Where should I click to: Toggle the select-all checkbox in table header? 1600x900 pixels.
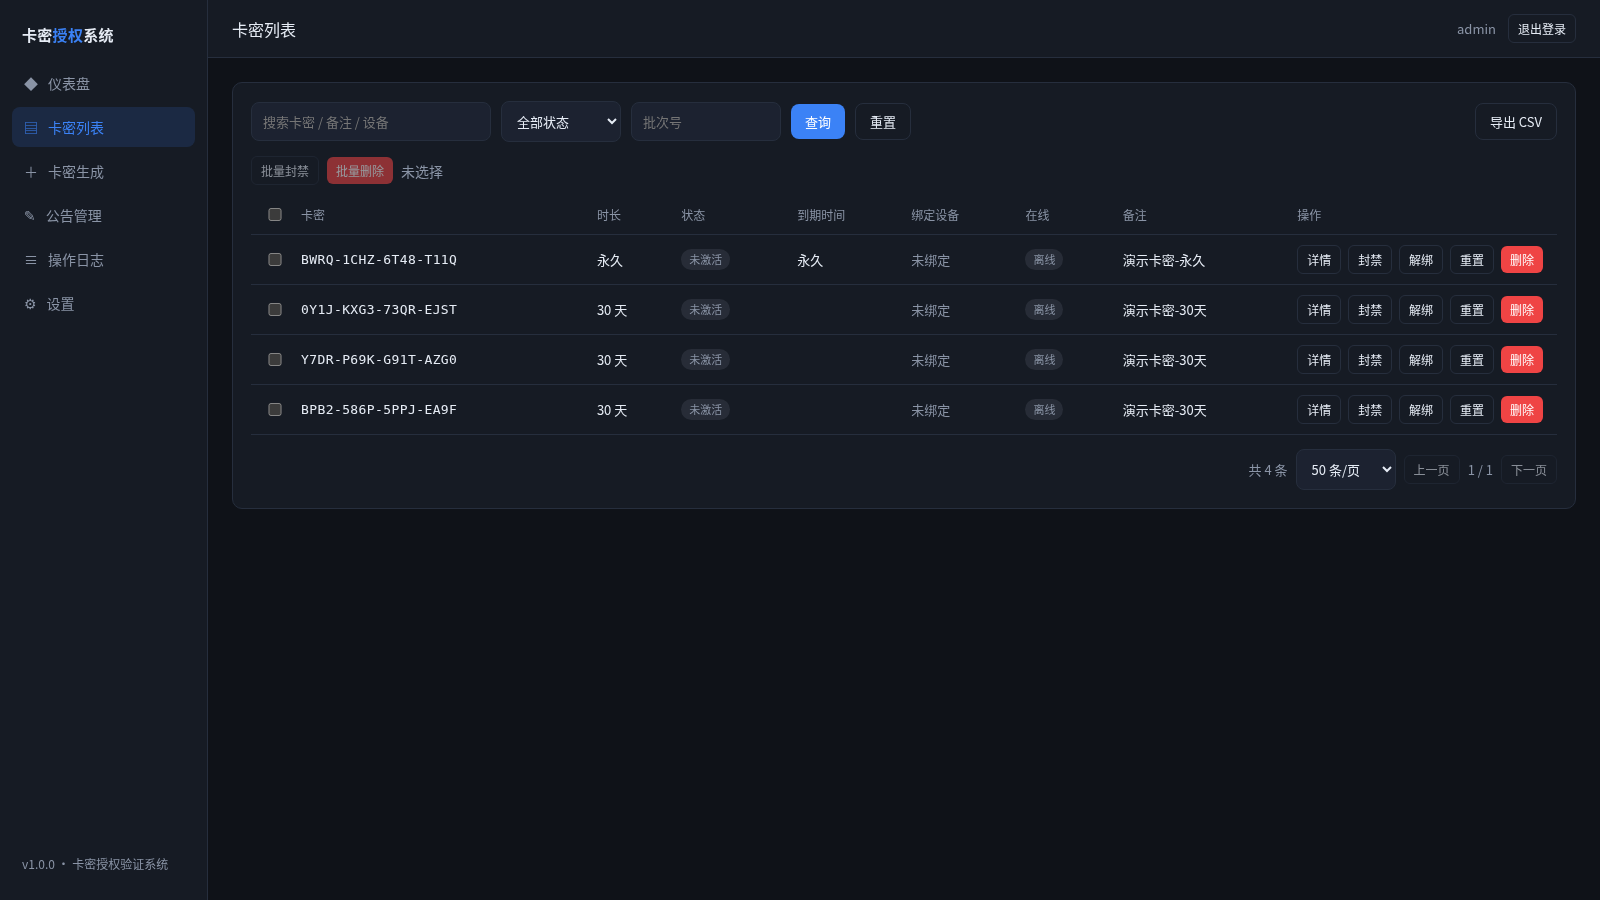pos(275,215)
